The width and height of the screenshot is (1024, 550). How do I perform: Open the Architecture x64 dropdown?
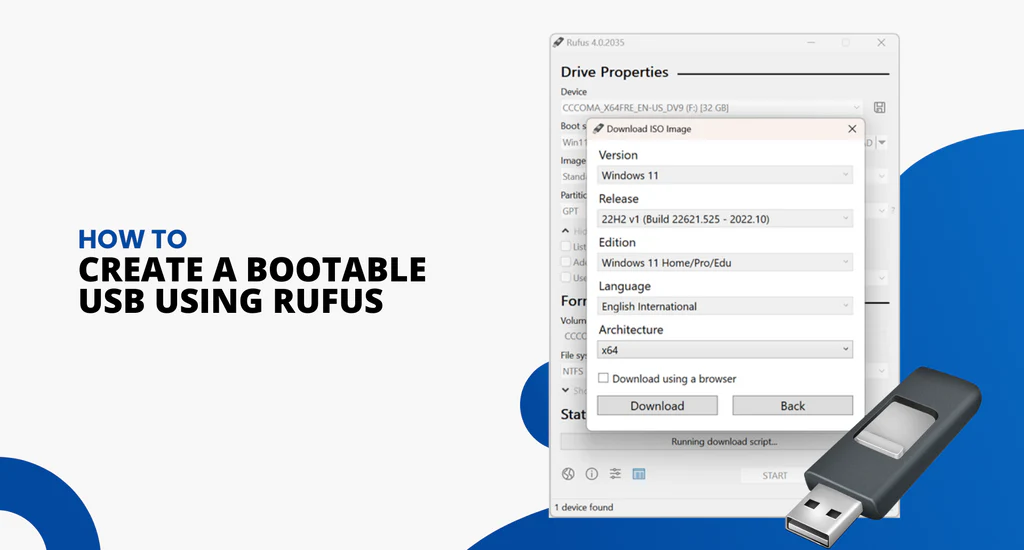point(725,350)
